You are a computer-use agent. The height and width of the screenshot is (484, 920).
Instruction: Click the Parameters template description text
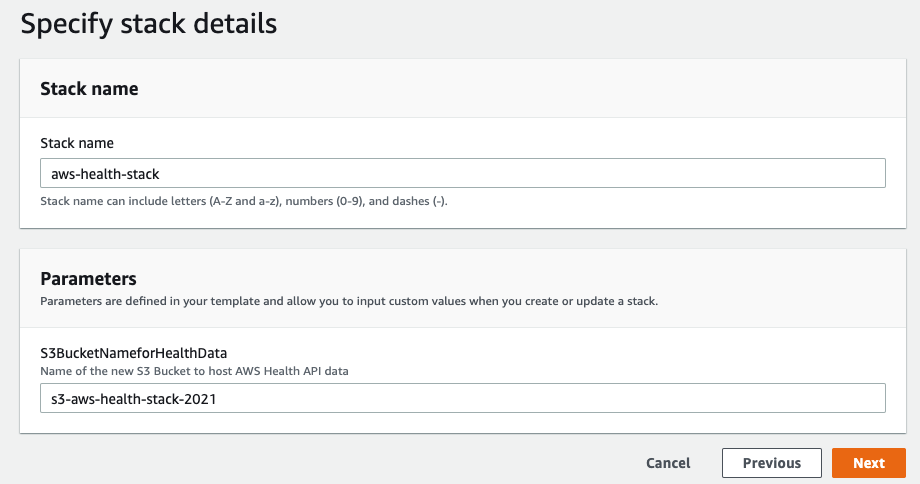point(348,300)
